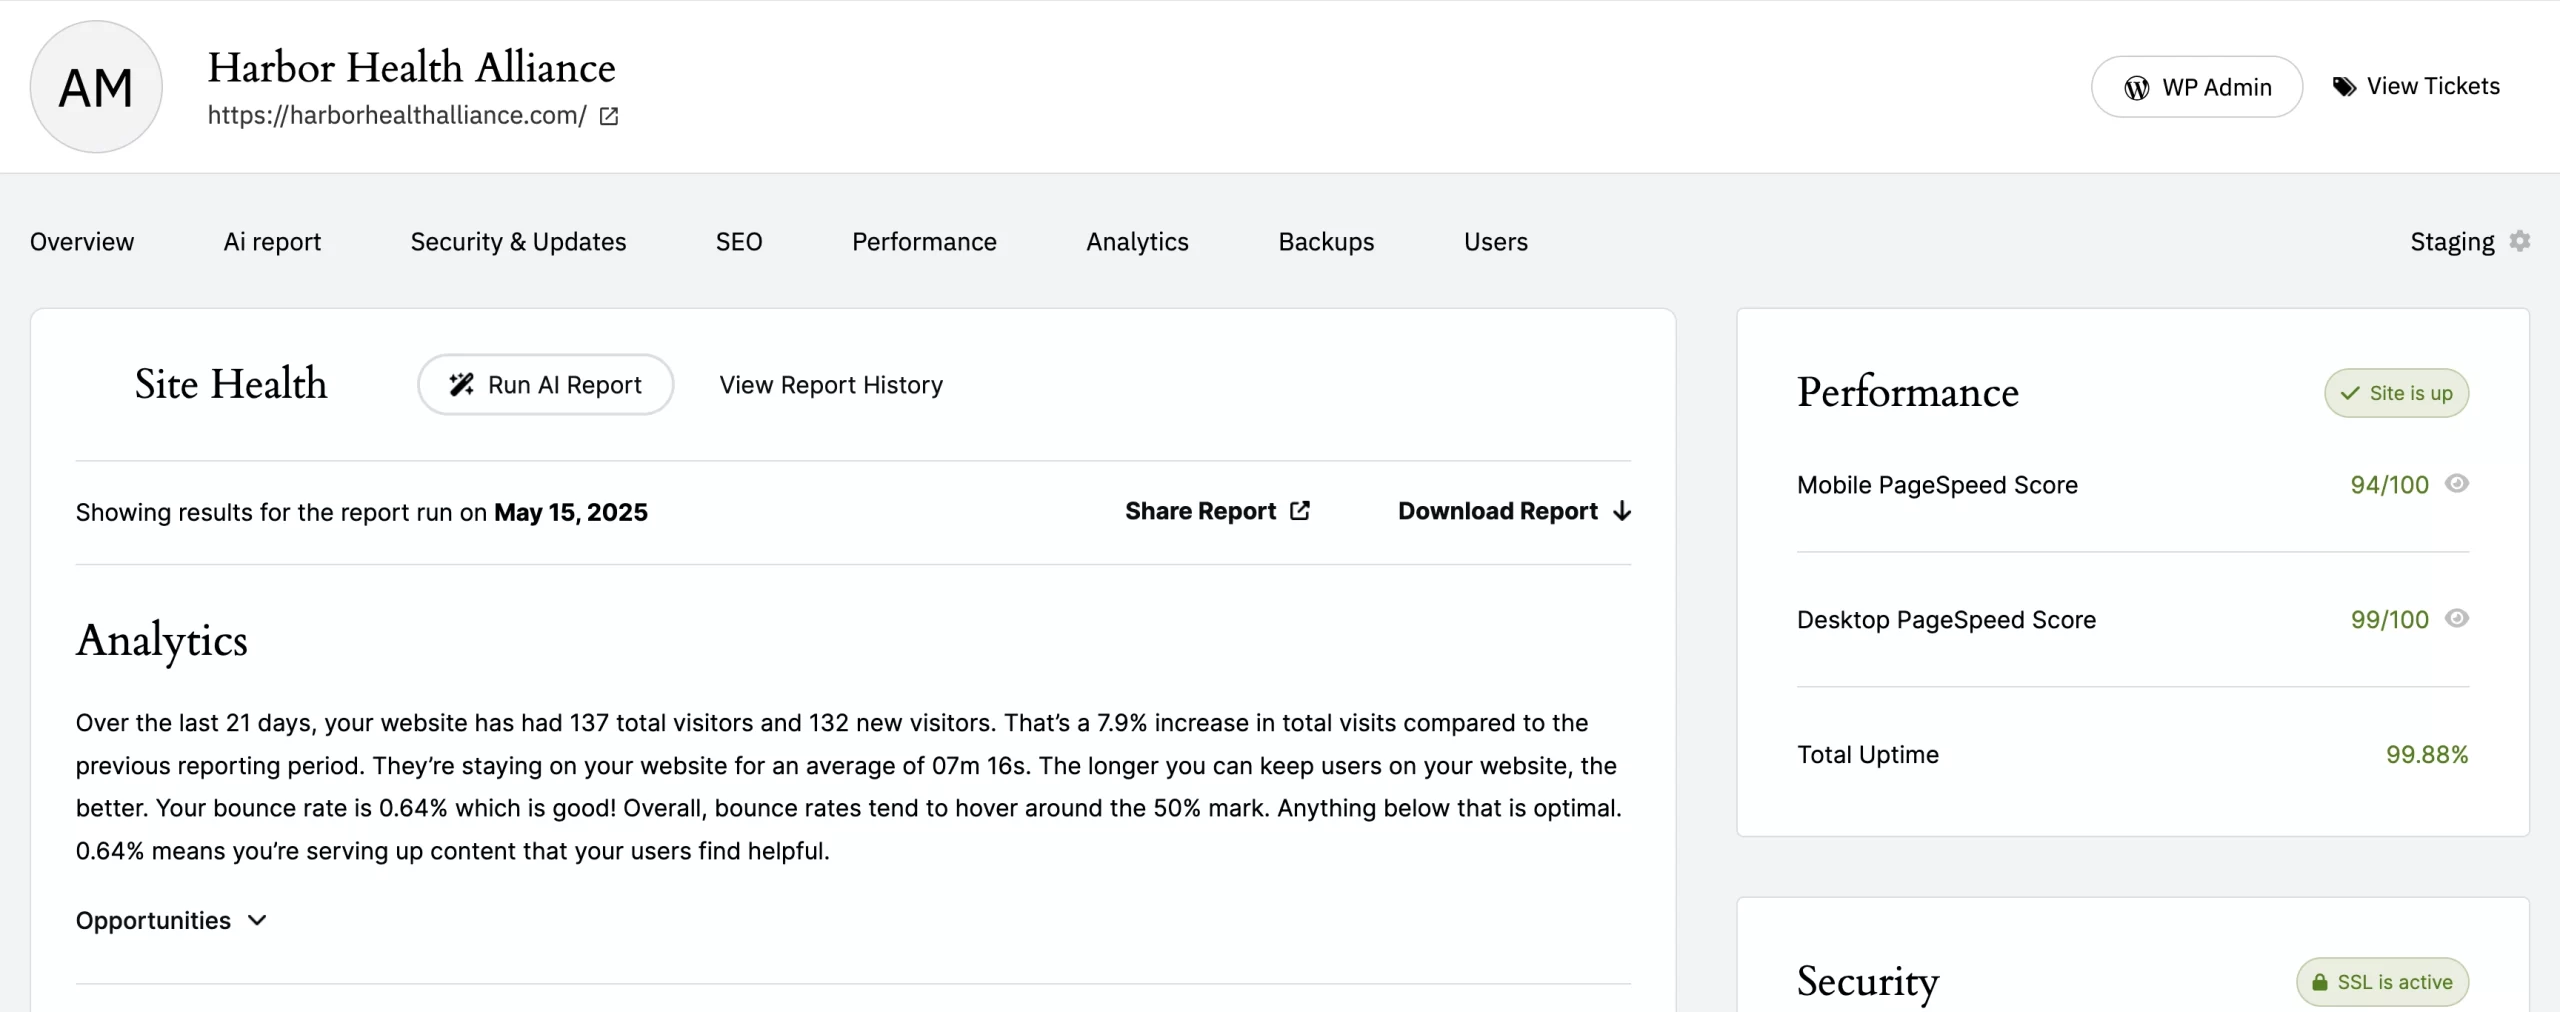This screenshot has width=2560, height=1012.
Task: Click Share Report
Action: pos(1217,511)
